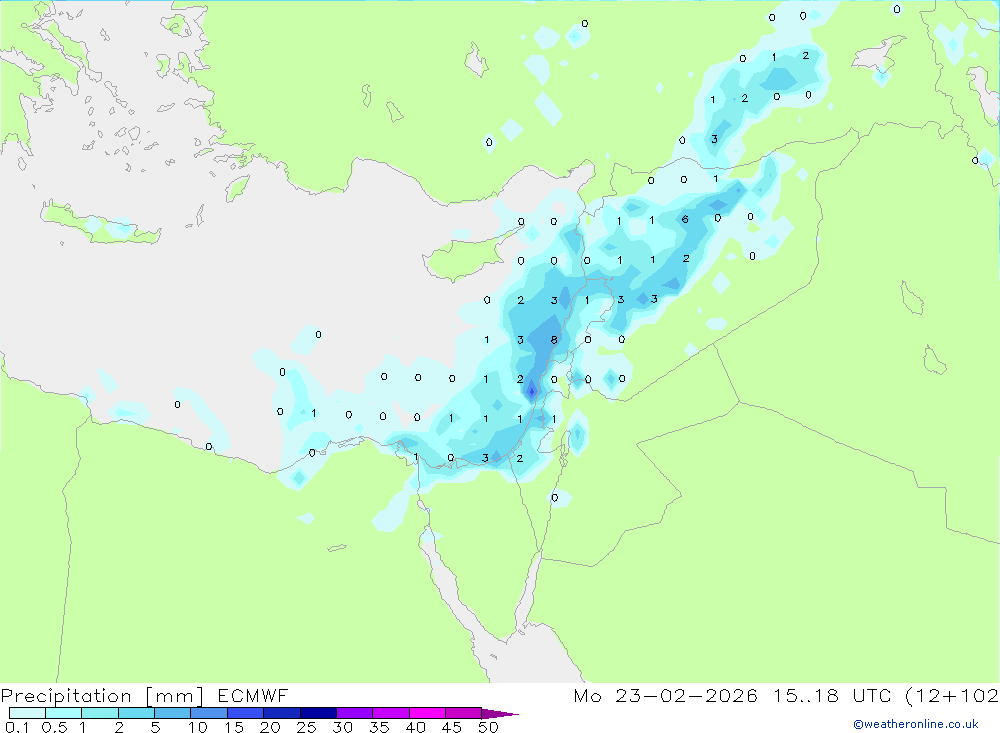Click the "0.5" legend scale label
This screenshot has width=1000, height=733.
coord(54,727)
